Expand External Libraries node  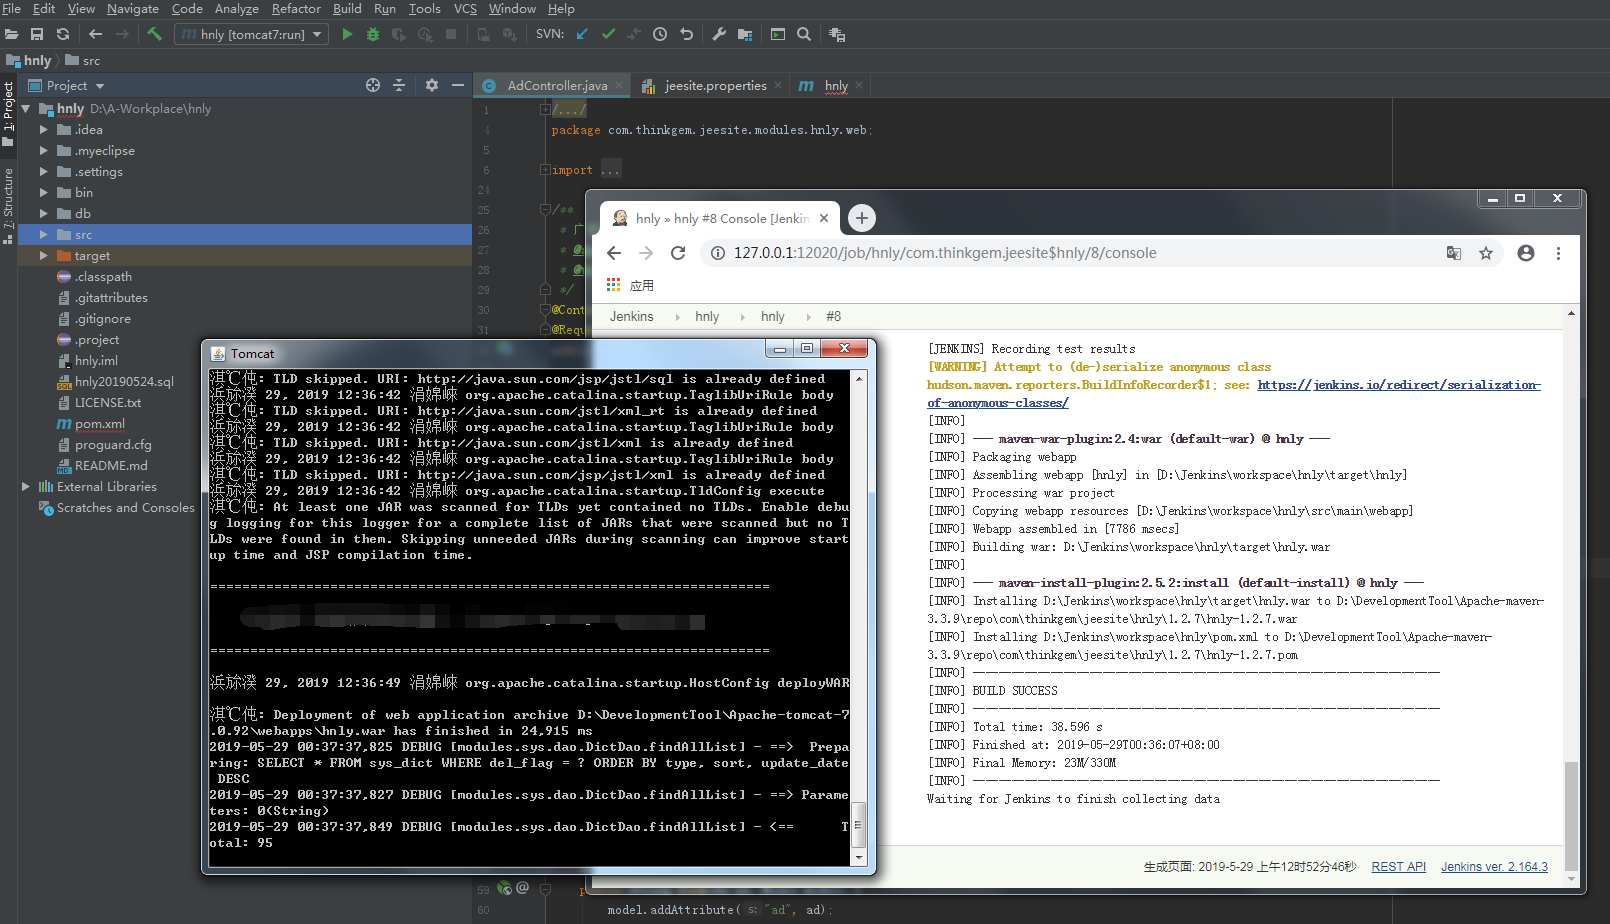[x=26, y=486]
